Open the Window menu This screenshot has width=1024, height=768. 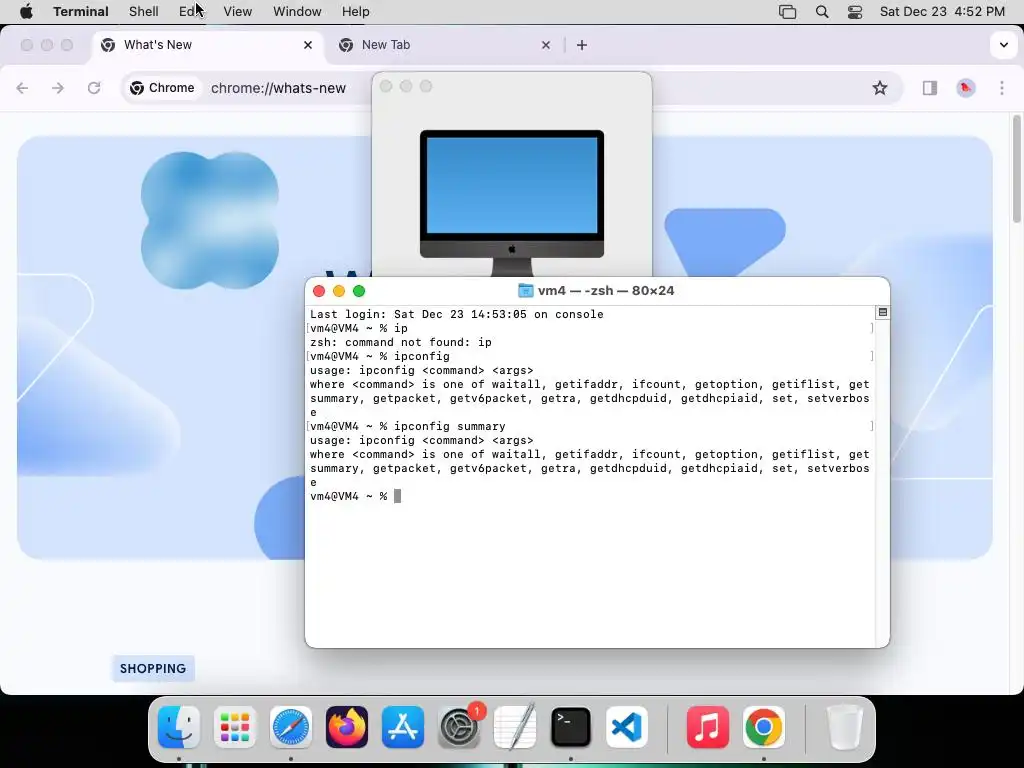pyautogui.click(x=297, y=11)
